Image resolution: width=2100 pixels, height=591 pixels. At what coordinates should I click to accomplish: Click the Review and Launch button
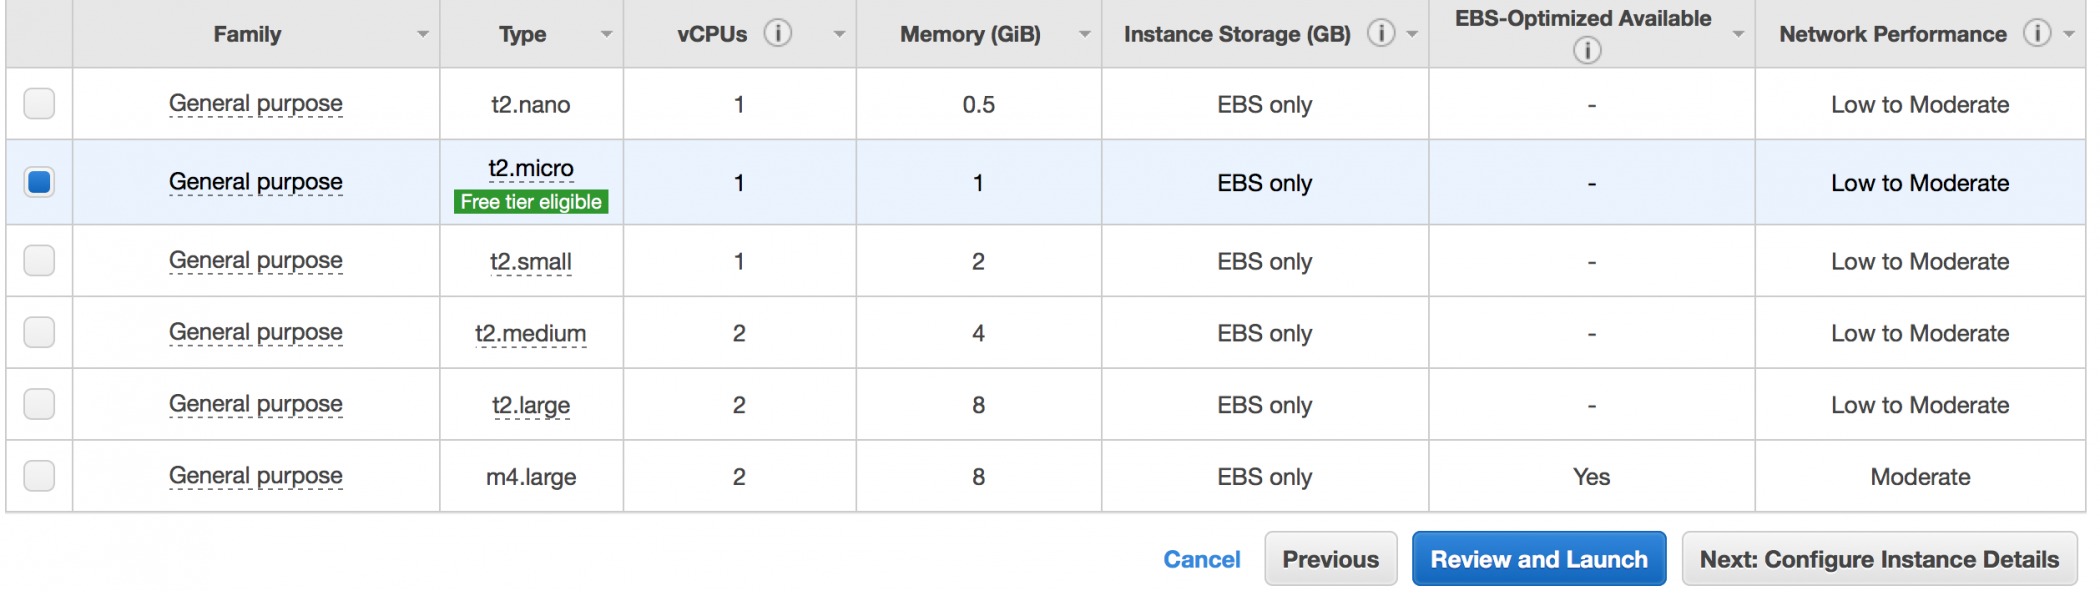[1538, 559]
